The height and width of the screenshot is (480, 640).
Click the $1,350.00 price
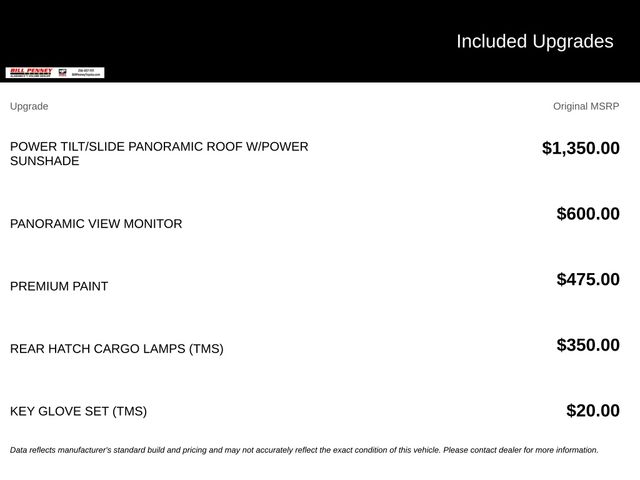[580, 148]
